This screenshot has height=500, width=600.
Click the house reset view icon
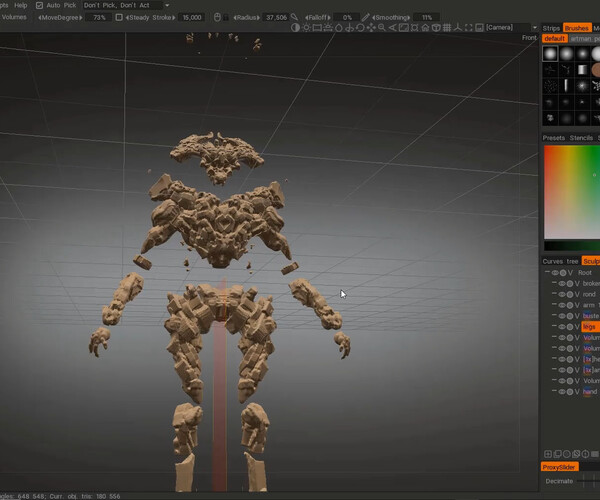(425, 28)
